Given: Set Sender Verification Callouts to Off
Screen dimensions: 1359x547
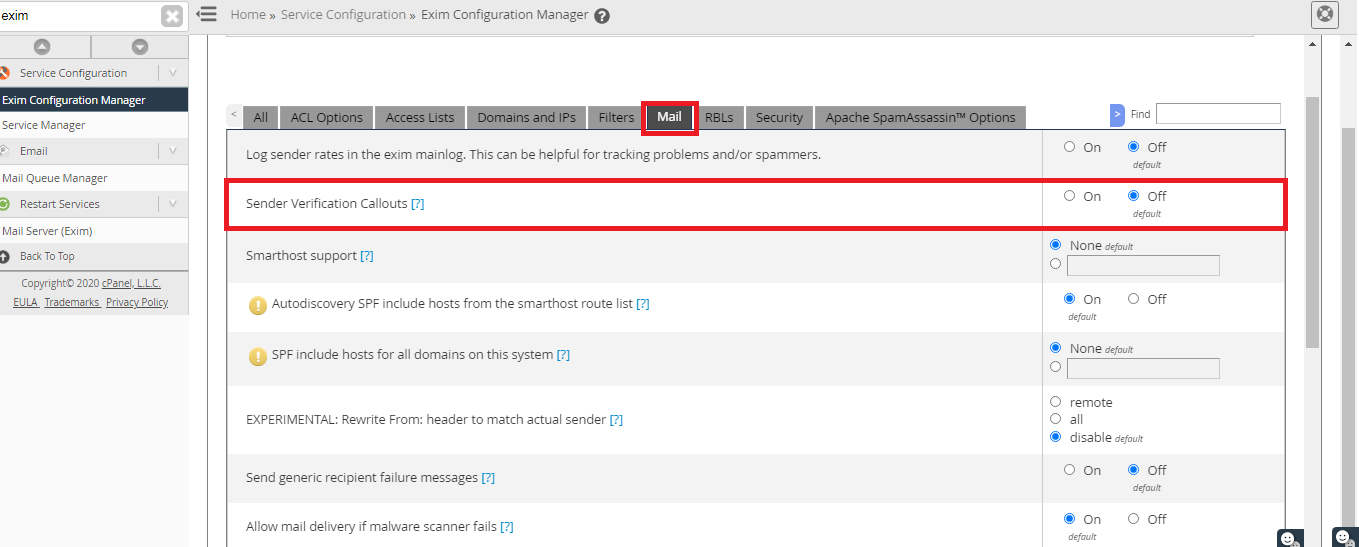Looking at the screenshot, I should point(1133,196).
